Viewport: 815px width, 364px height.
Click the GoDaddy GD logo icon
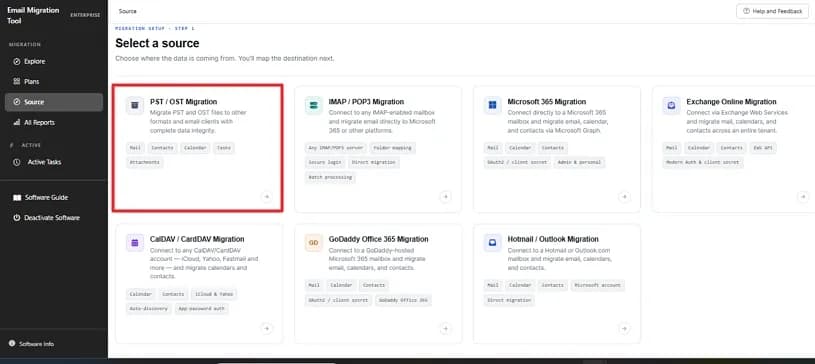pos(314,243)
